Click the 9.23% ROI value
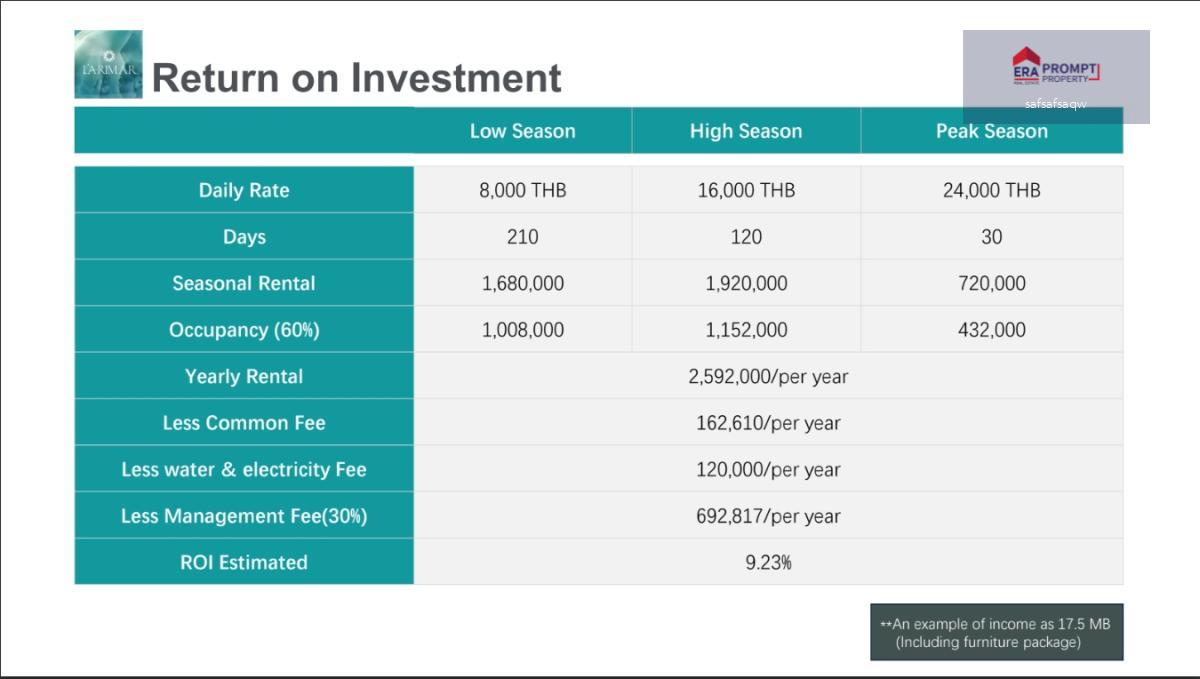 coord(768,562)
